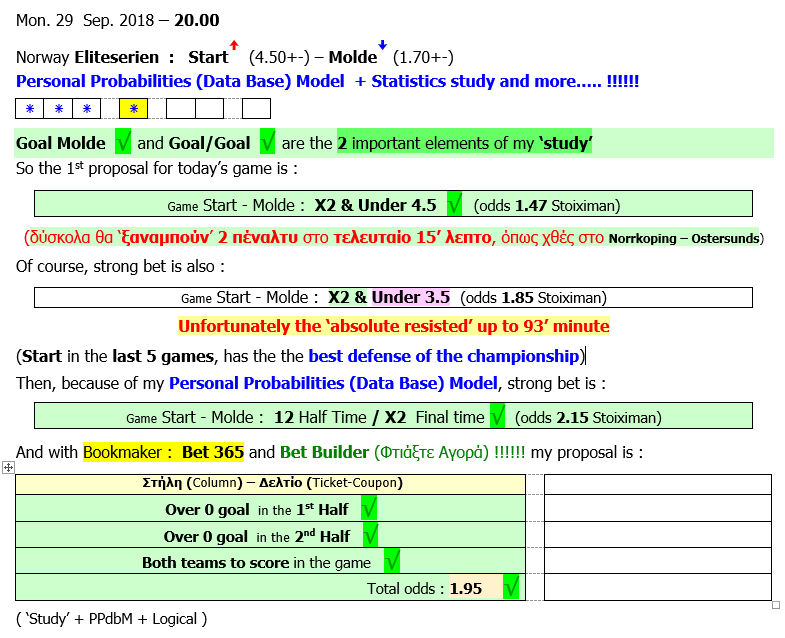Click the table resize handle at bottom right
The image size is (785, 638).
tap(776, 605)
